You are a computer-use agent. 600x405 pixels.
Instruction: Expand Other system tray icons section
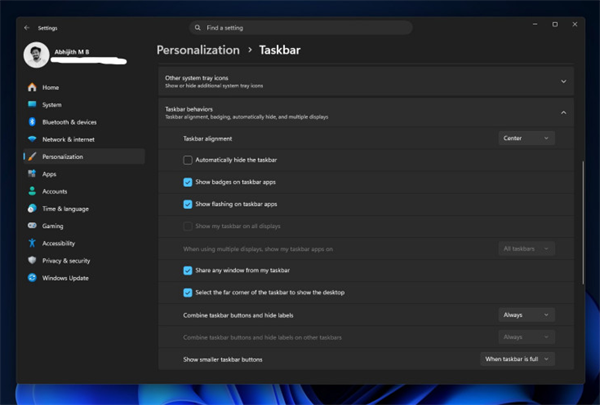366,81
